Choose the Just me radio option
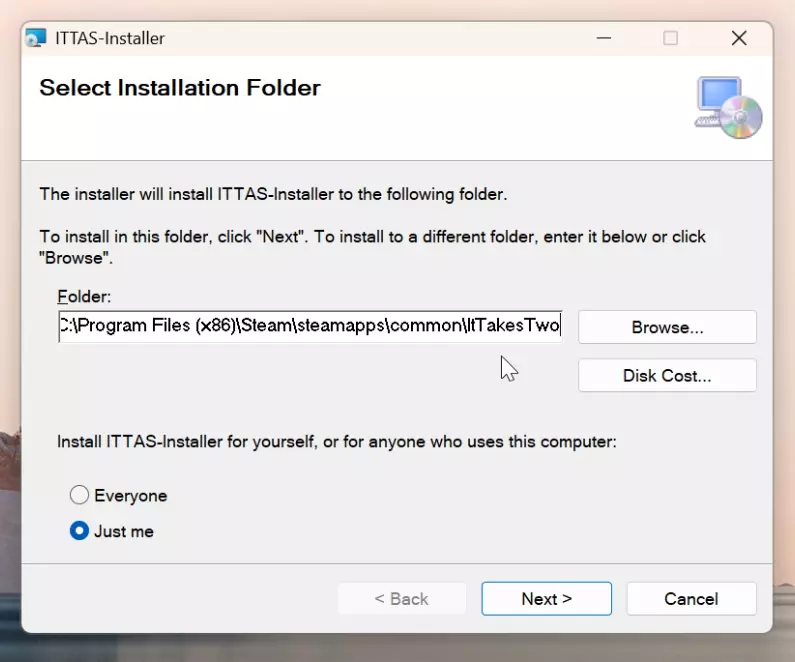 click(x=79, y=531)
